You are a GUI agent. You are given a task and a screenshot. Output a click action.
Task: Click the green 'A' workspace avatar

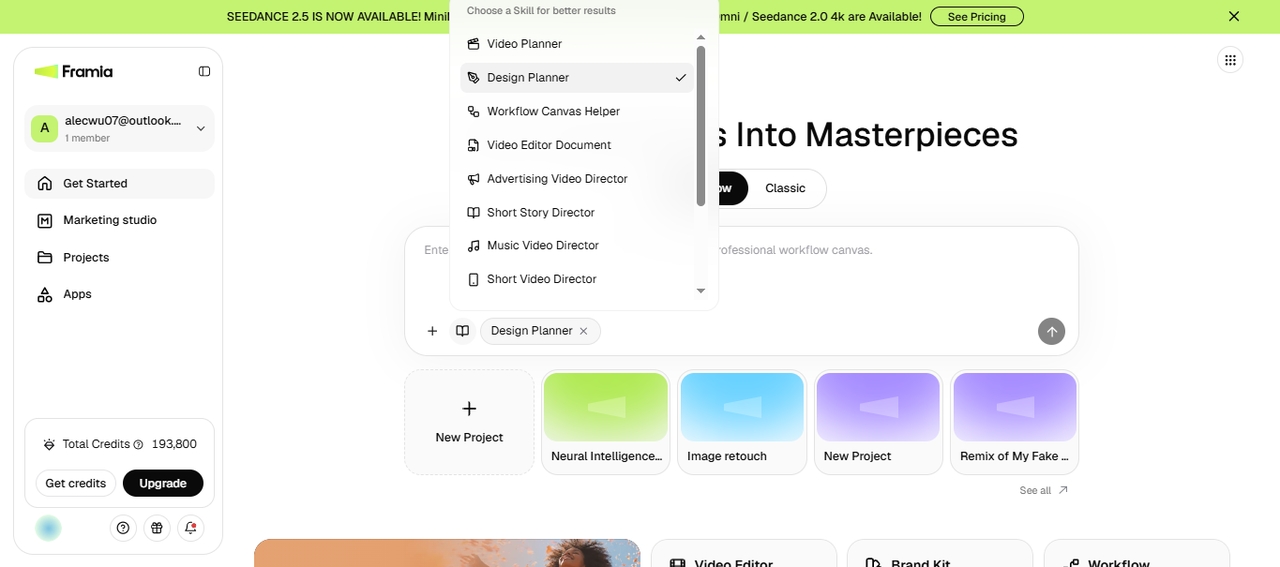44,128
